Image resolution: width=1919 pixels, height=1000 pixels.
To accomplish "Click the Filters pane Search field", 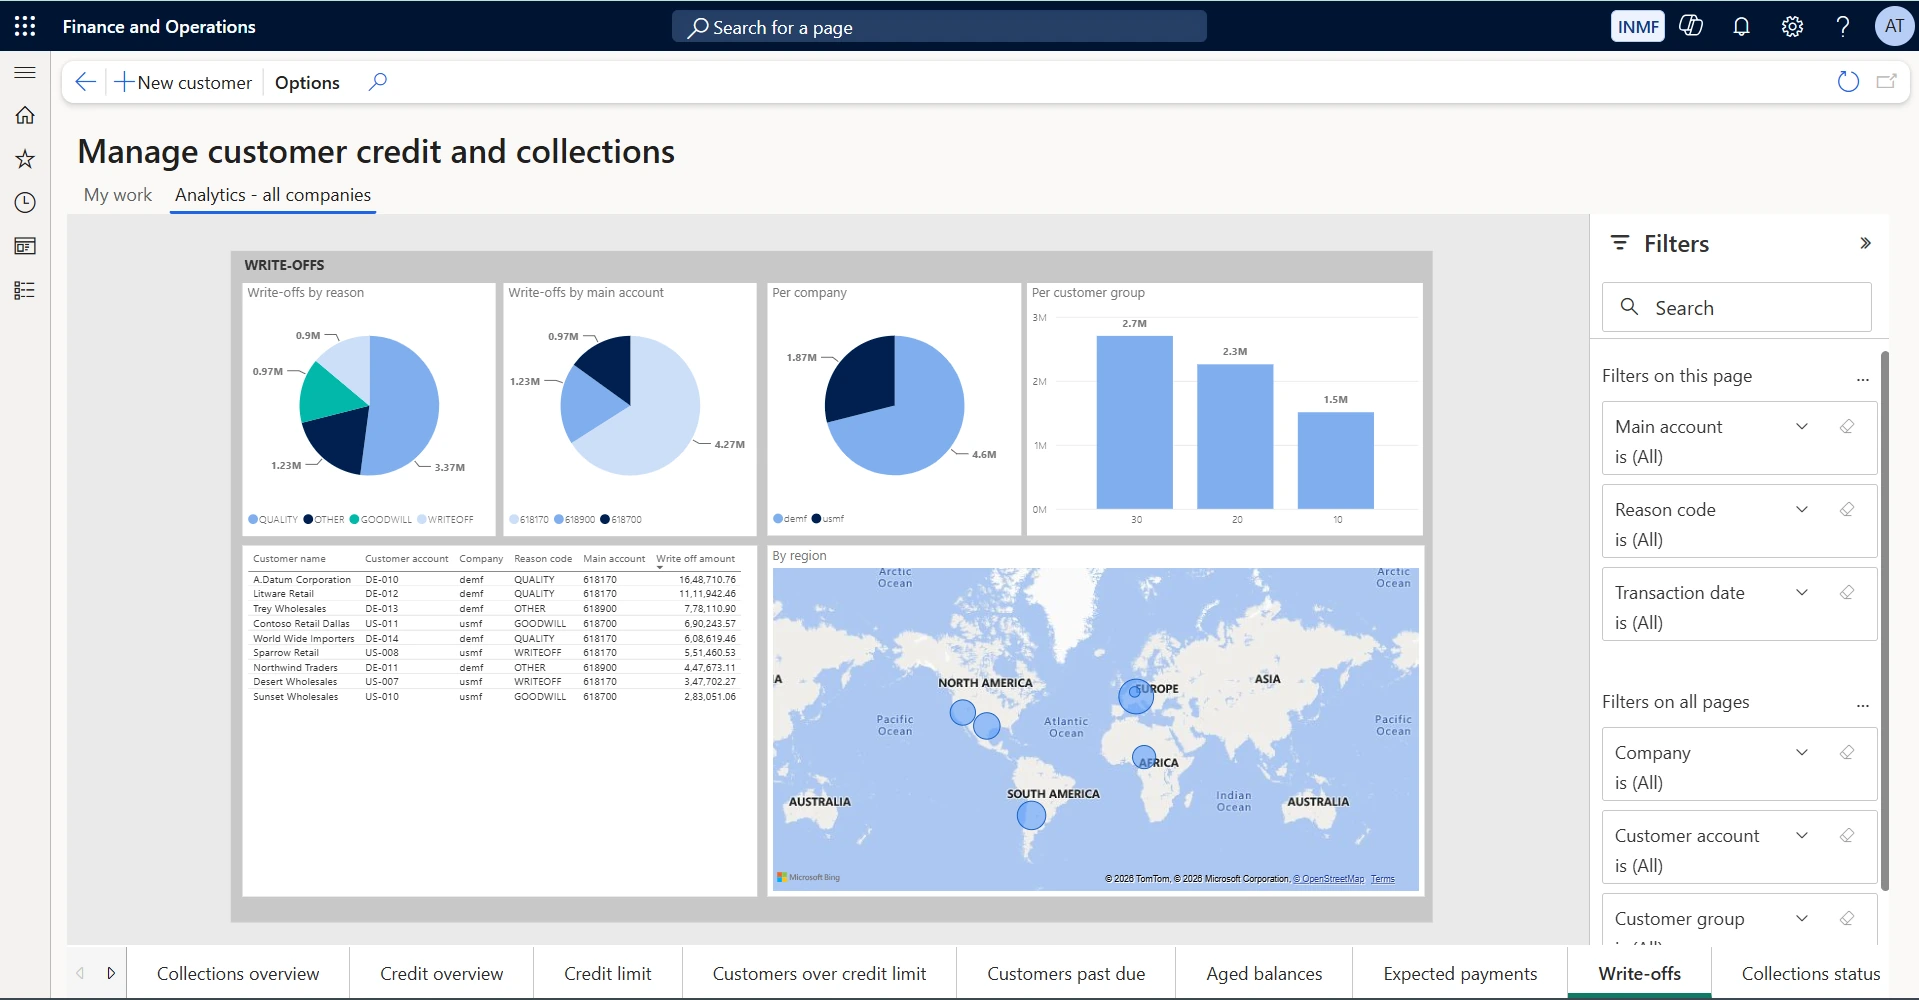I will (1736, 308).
